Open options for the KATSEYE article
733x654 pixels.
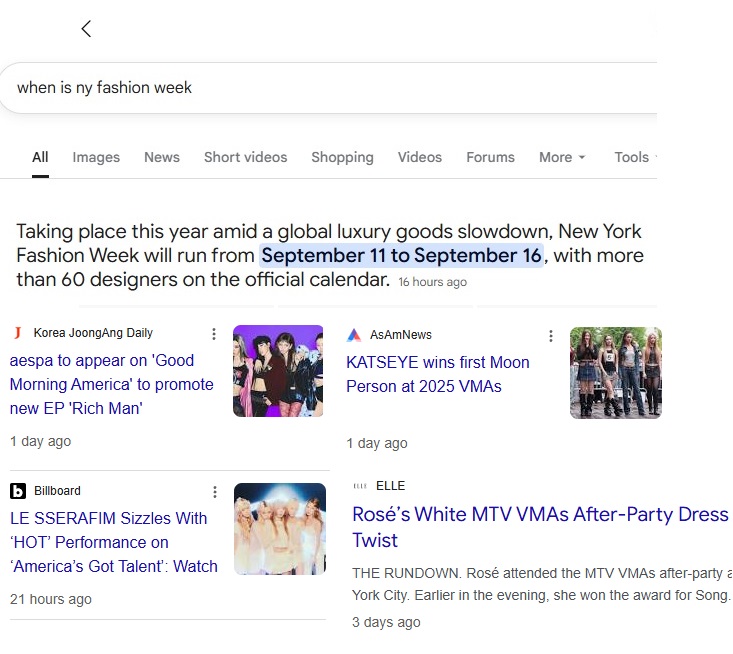[551, 336]
